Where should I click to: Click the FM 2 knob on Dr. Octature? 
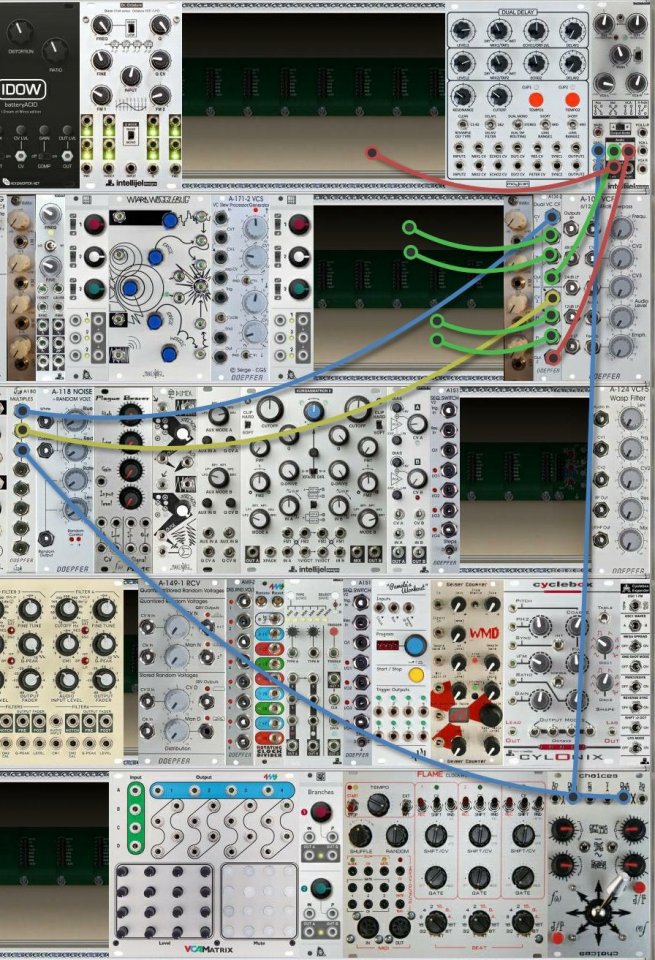[160, 96]
